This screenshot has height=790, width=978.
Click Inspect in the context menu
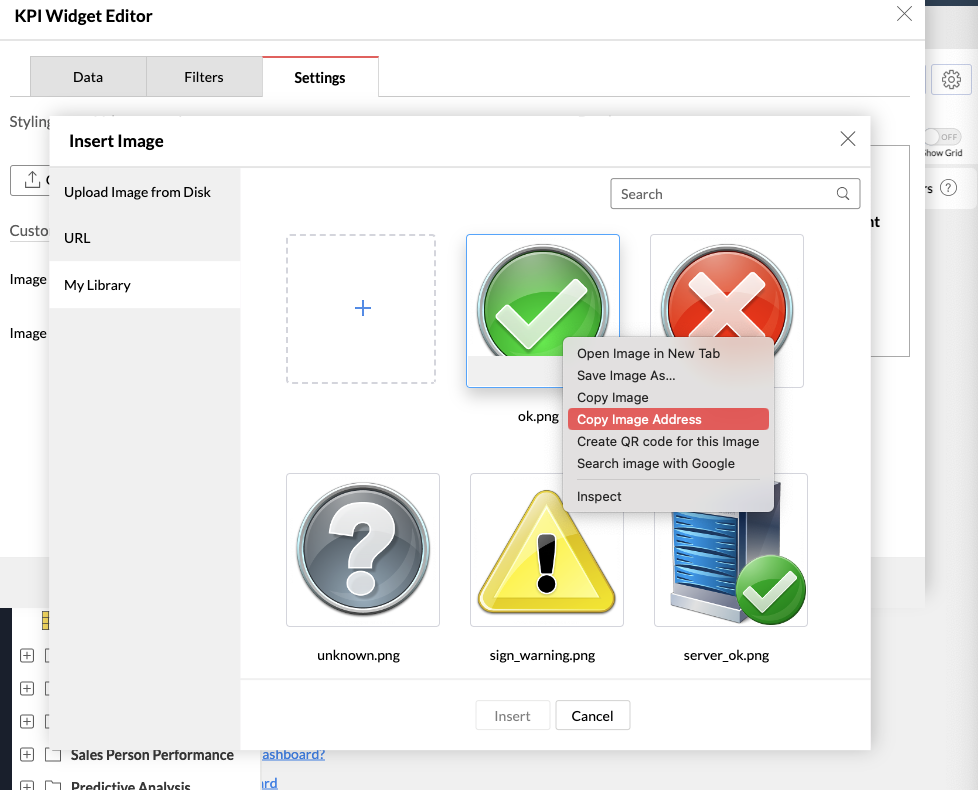tap(599, 496)
